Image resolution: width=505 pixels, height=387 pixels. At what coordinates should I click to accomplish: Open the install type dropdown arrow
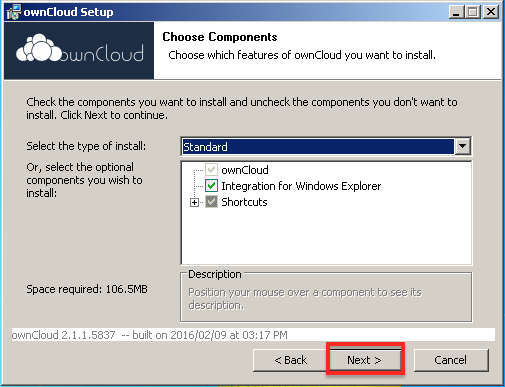(462, 146)
